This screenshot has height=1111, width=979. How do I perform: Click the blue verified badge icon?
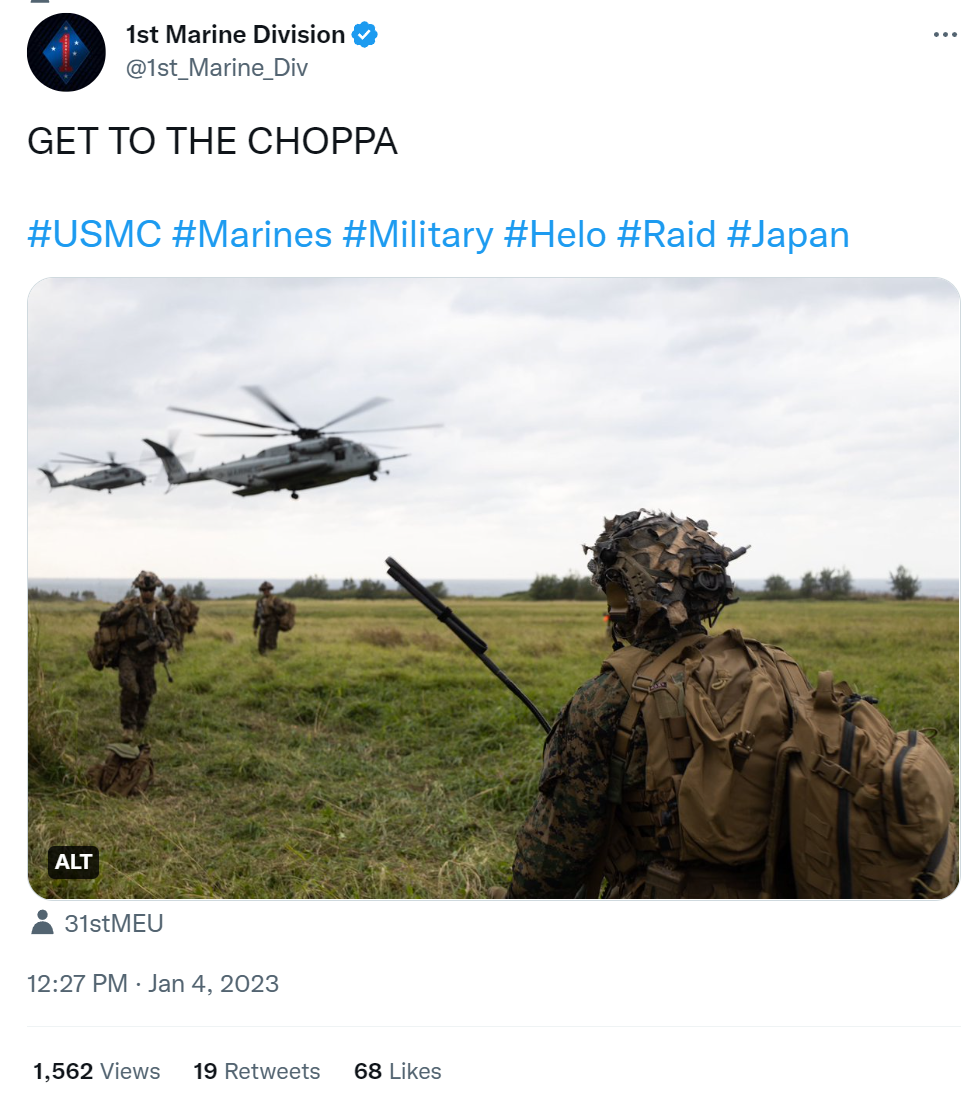tap(365, 34)
